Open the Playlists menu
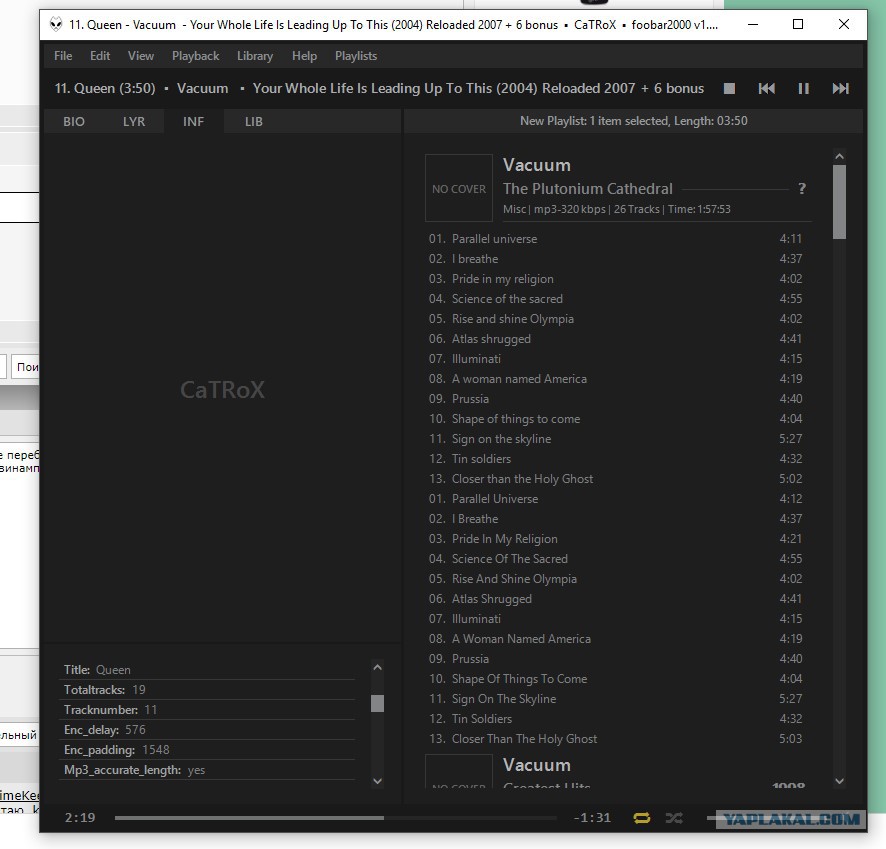The width and height of the screenshot is (886, 849). [x=356, y=56]
